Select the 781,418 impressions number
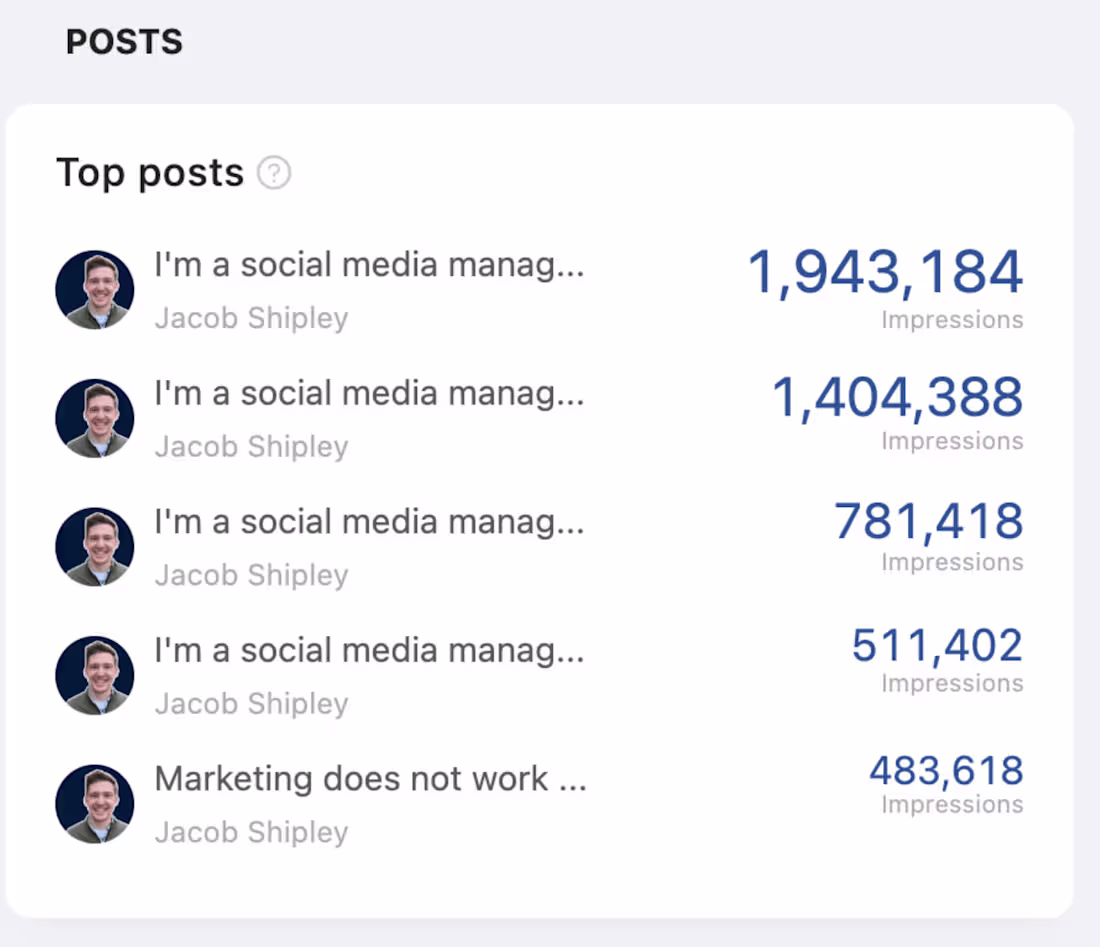The height and width of the screenshot is (947, 1100). (x=928, y=521)
